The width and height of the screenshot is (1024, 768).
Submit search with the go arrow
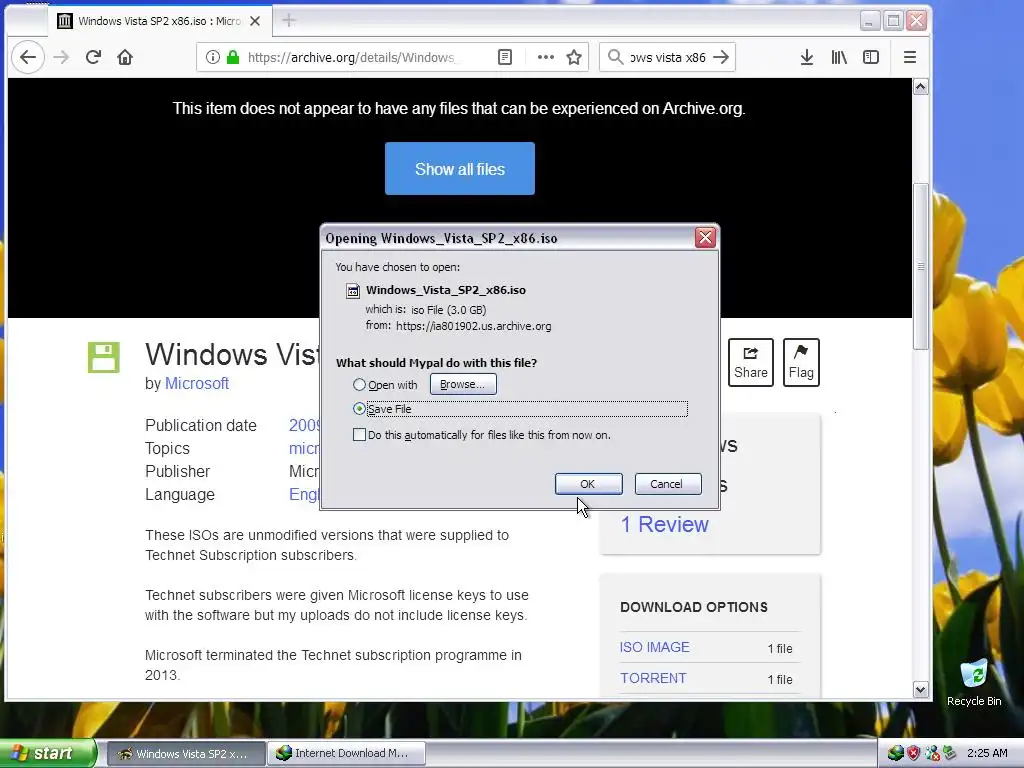(x=721, y=57)
